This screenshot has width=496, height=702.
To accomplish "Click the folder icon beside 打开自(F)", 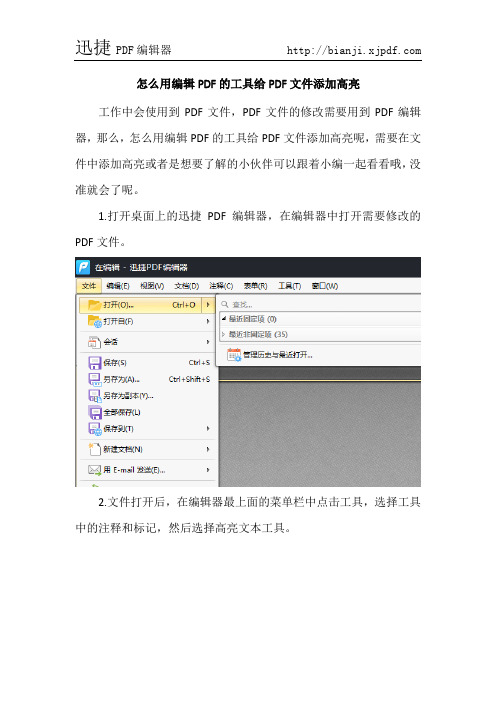I will [x=94, y=321].
